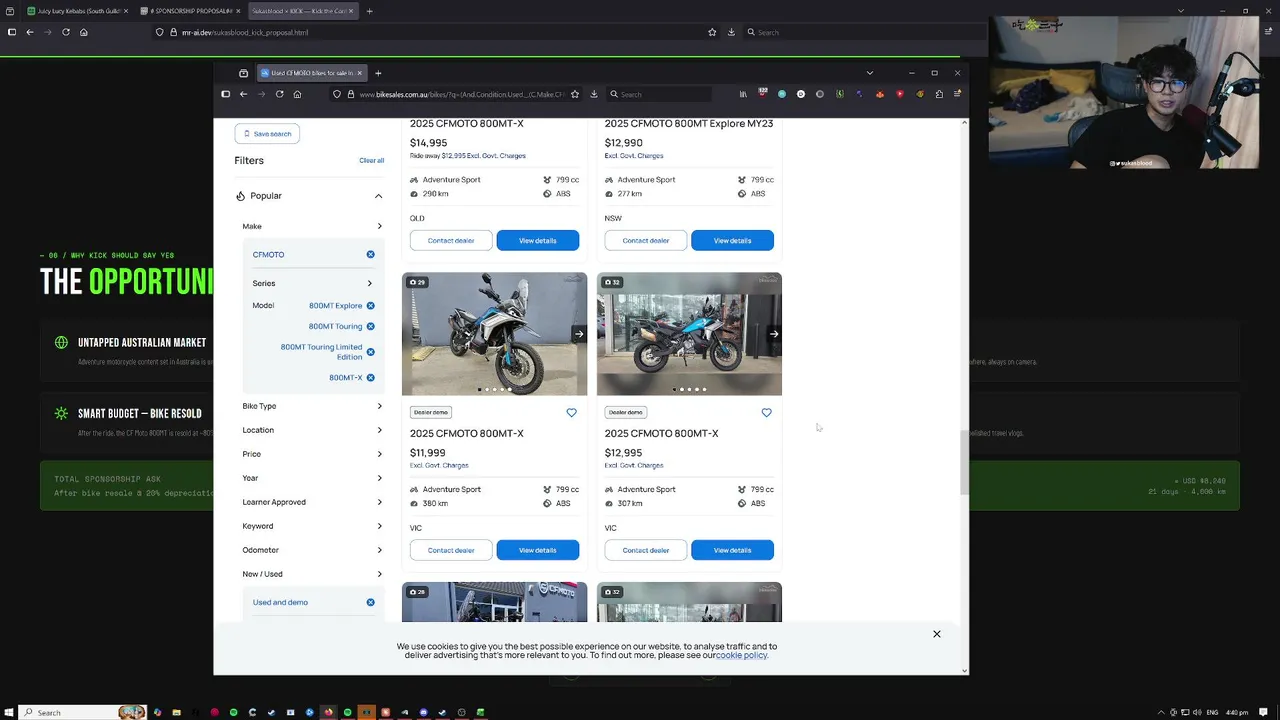This screenshot has height=720, width=1280.
Task: Collapse the Popular filters section
Action: click(378, 196)
